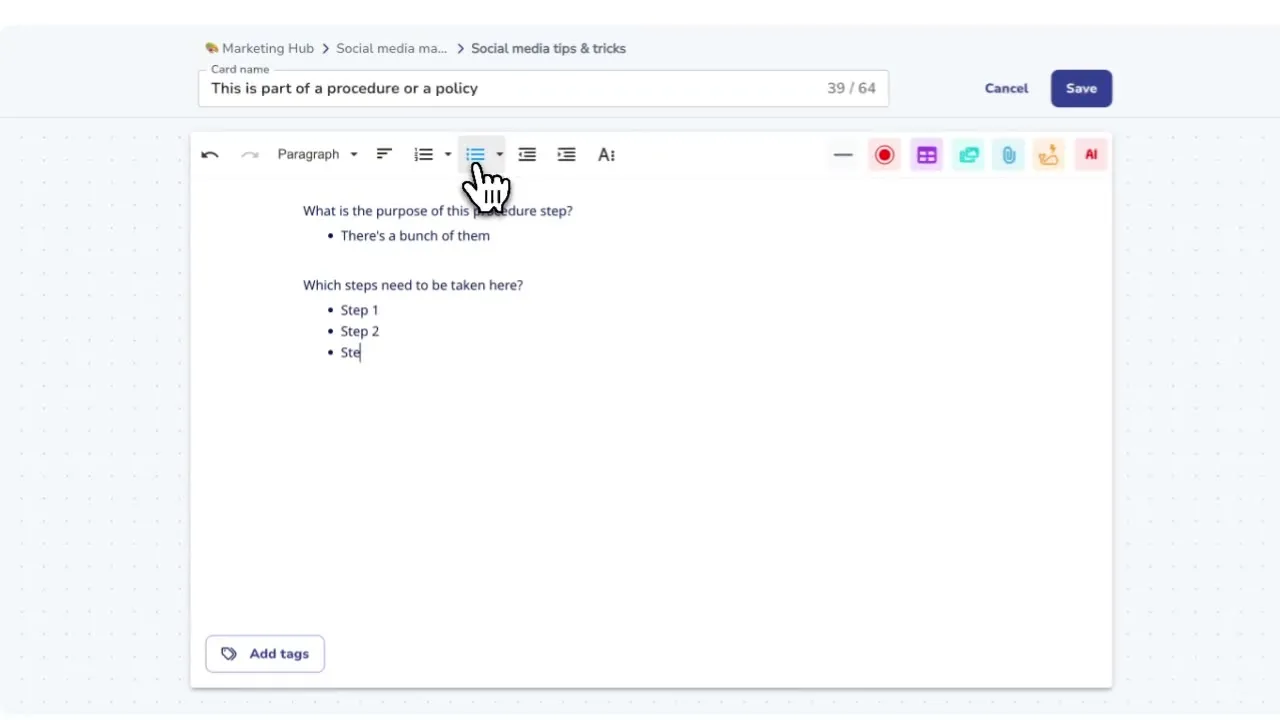The width and height of the screenshot is (1280, 720).
Task: Increase indent of the list item
Action: 566,155
